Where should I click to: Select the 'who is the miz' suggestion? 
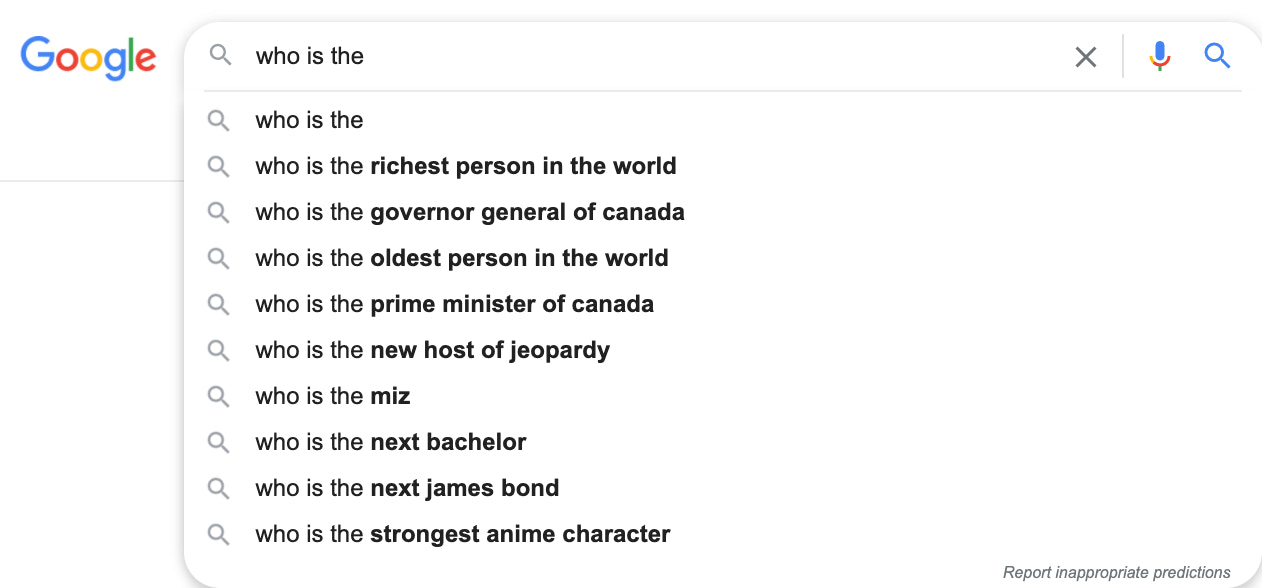(x=332, y=396)
